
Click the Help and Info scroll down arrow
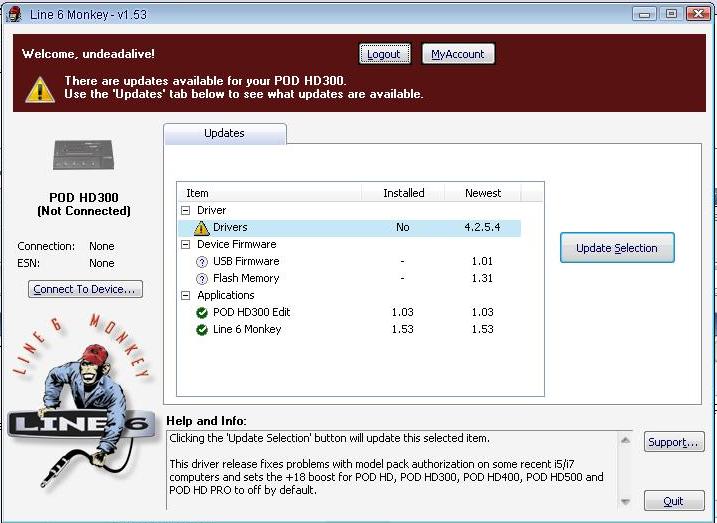click(625, 502)
